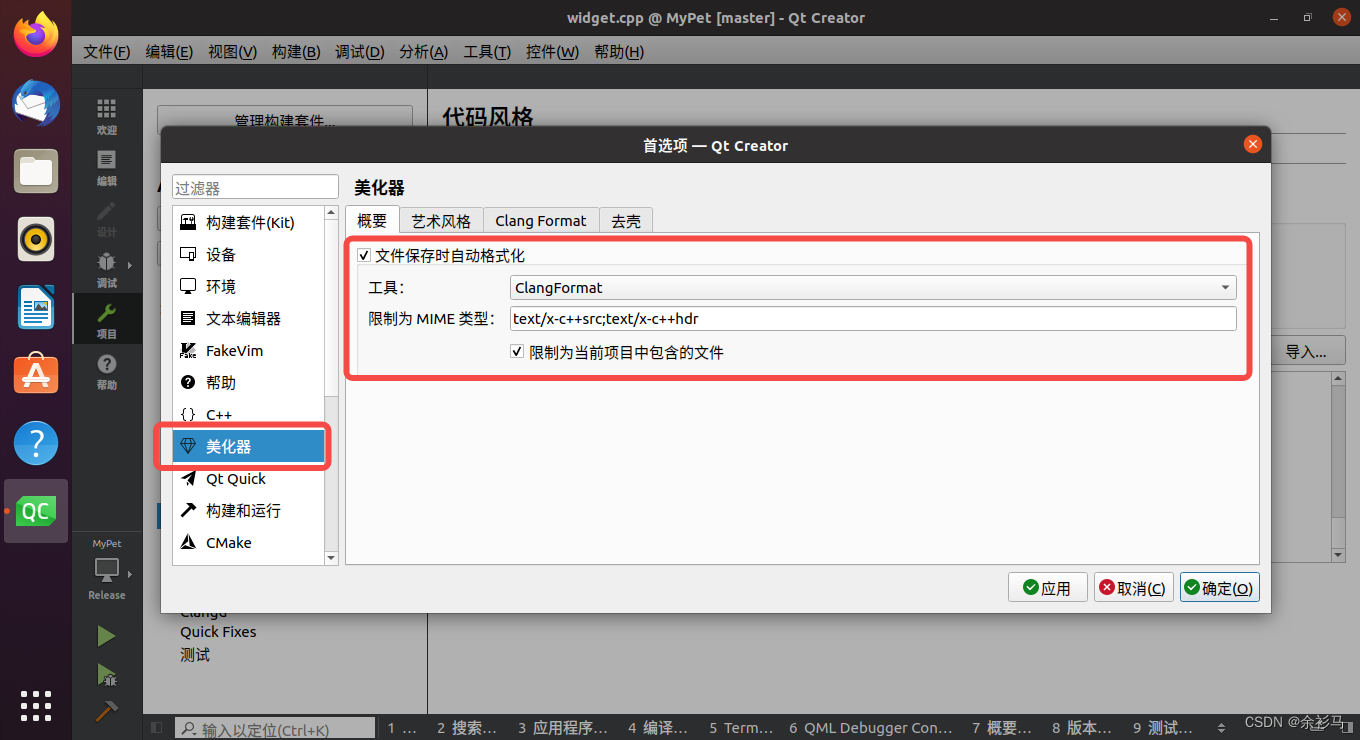
Task: Click Quick Fixes in the project settings list
Action: (218, 632)
